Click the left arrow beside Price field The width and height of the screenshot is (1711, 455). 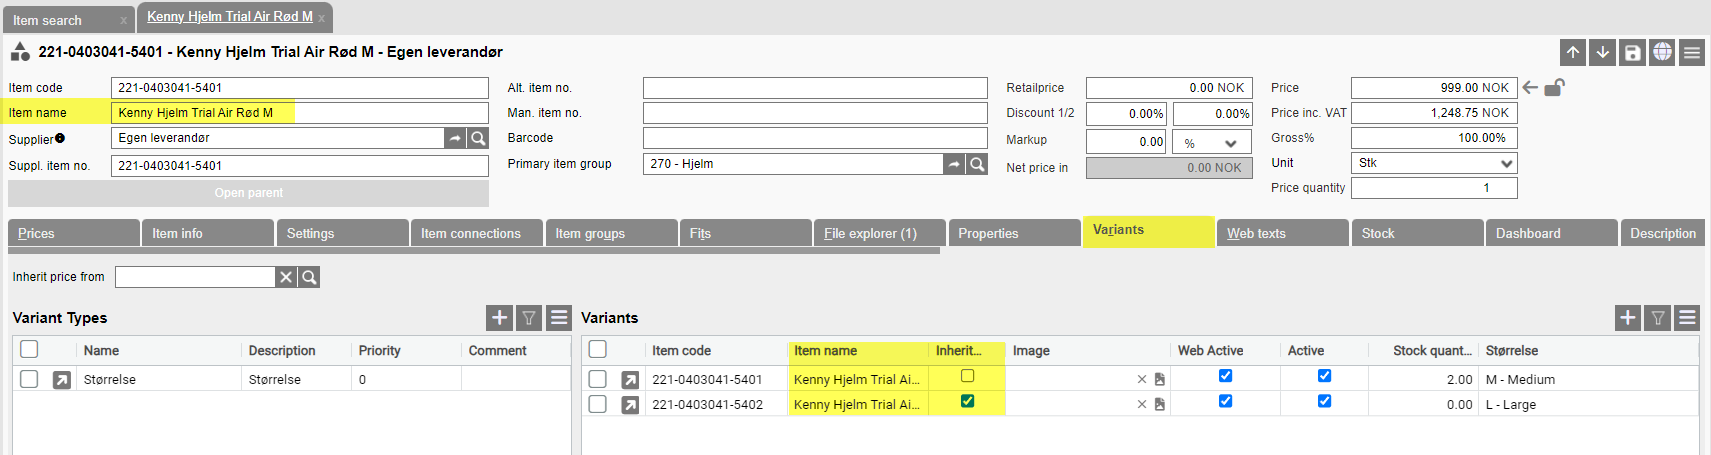point(1530,88)
